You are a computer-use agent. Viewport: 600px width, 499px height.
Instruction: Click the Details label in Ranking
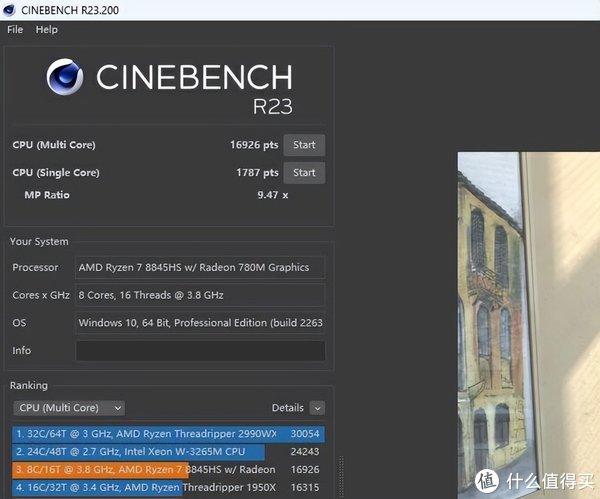(x=287, y=408)
